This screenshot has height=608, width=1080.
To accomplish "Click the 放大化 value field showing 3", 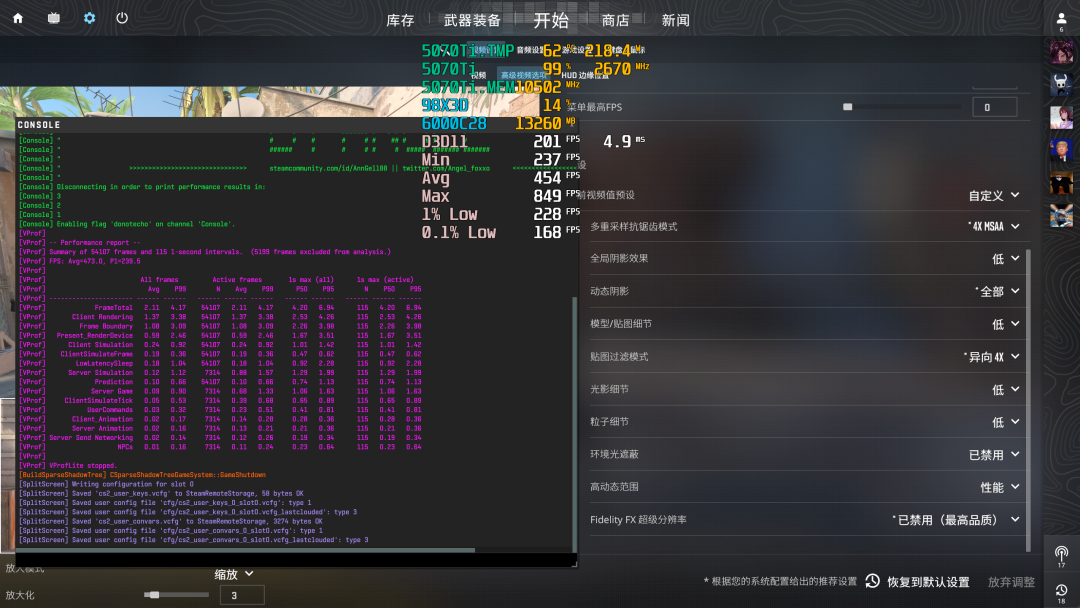I will (242, 596).
